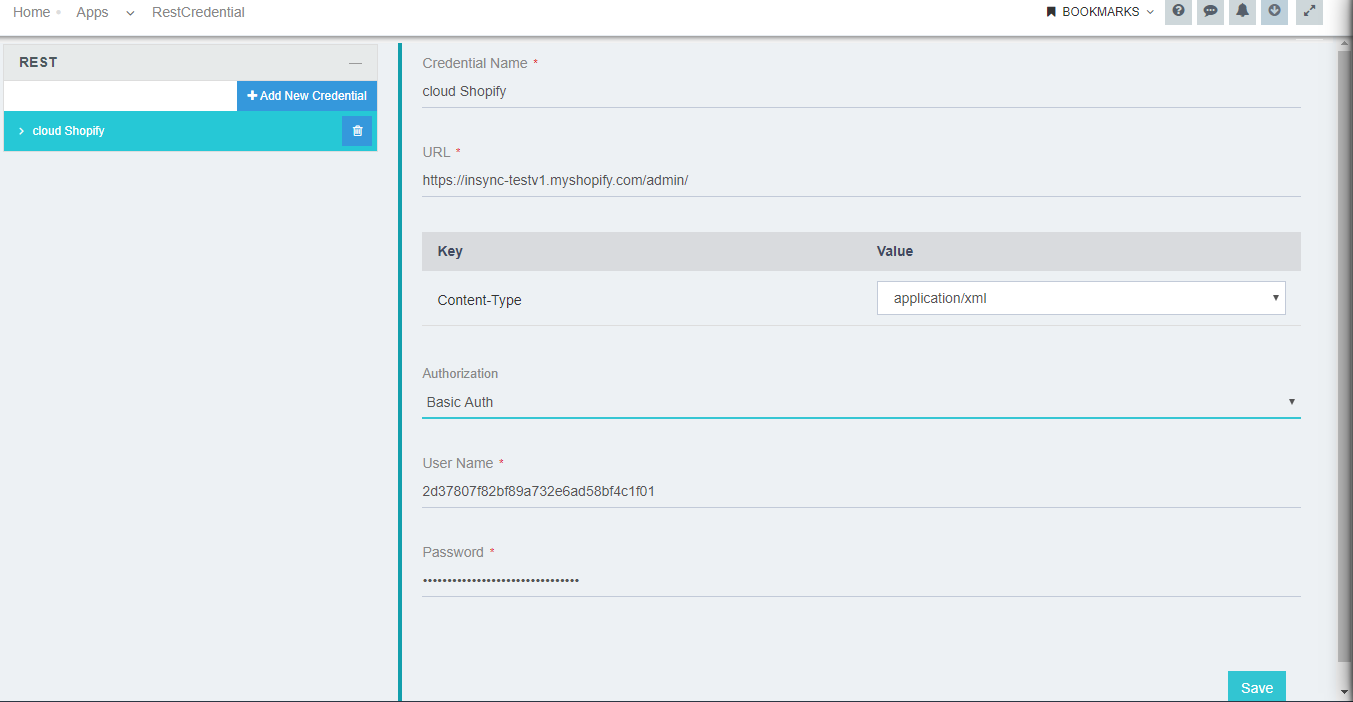
Task: Click the right-side vertical scrollbar
Action: (1345, 350)
